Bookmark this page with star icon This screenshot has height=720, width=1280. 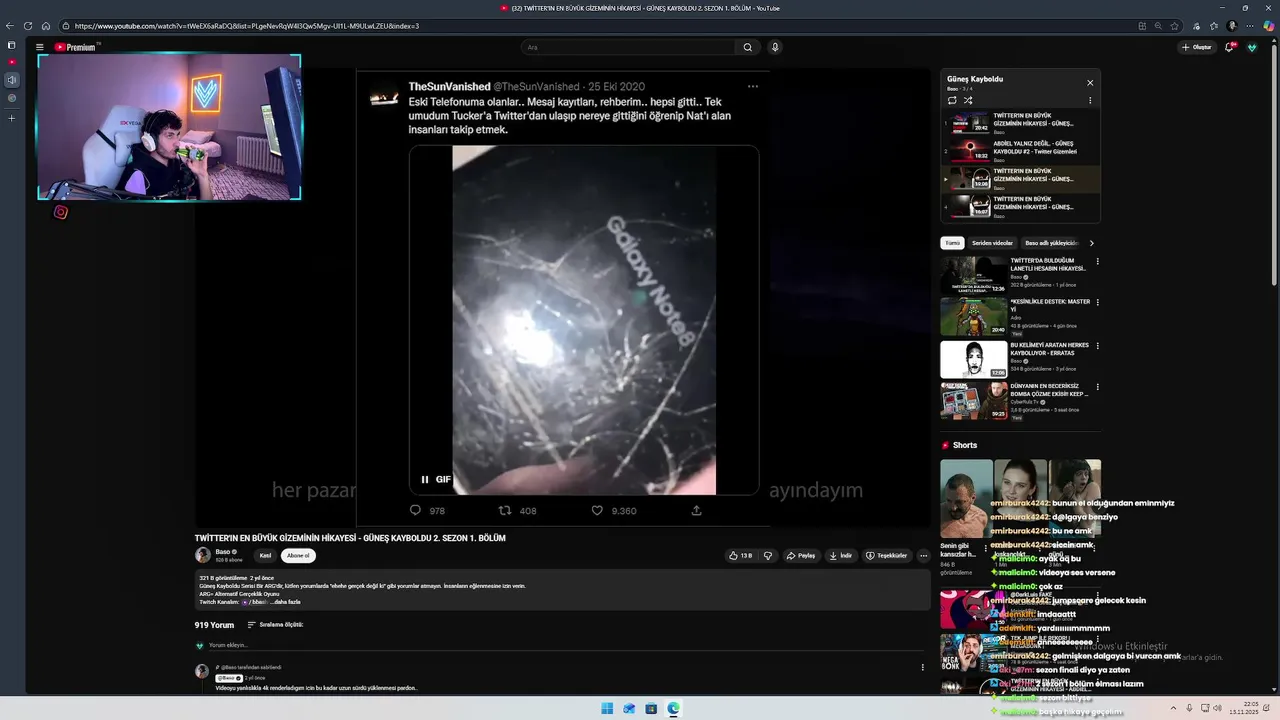tap(1175, 26)
